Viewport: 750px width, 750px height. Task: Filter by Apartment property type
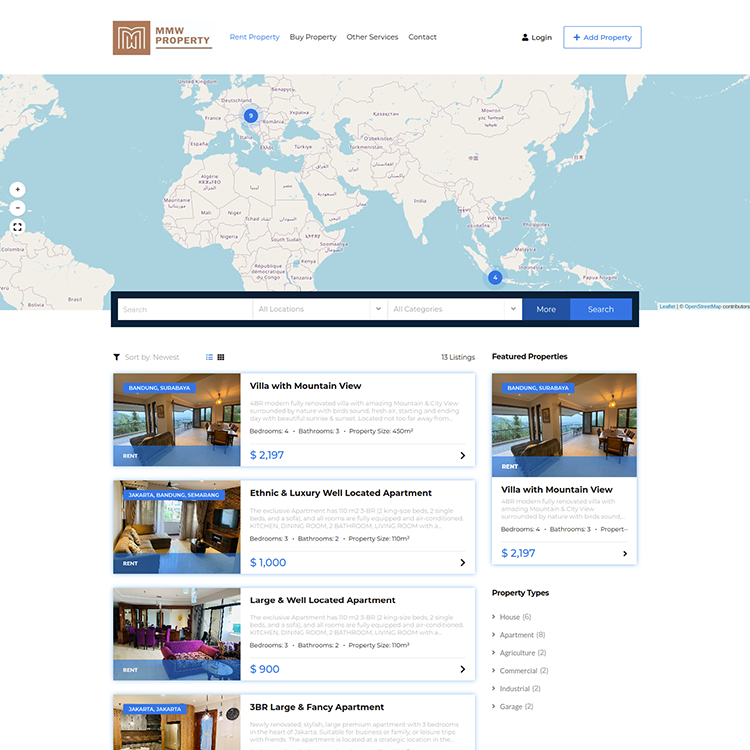pos(517,635)
